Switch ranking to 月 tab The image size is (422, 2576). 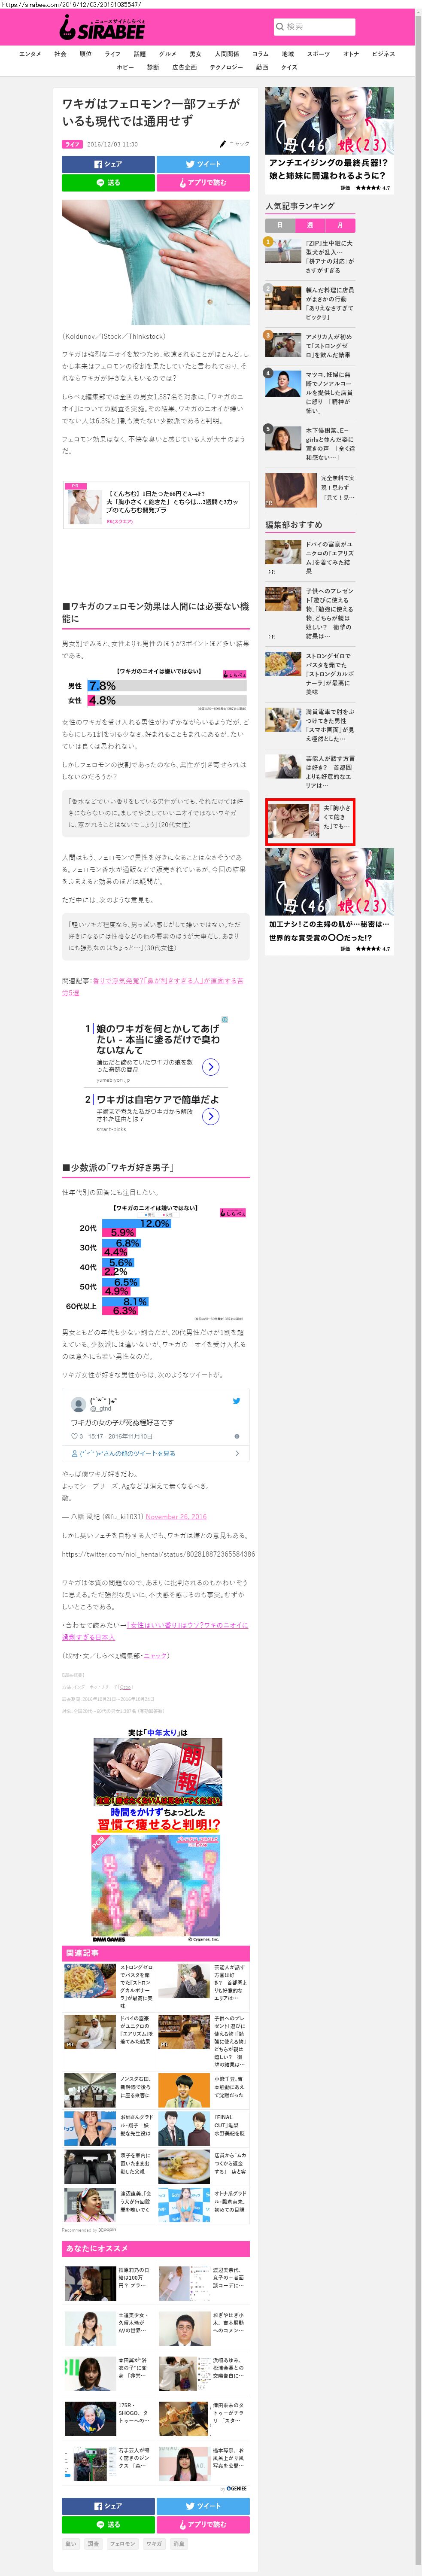(340, 225)
